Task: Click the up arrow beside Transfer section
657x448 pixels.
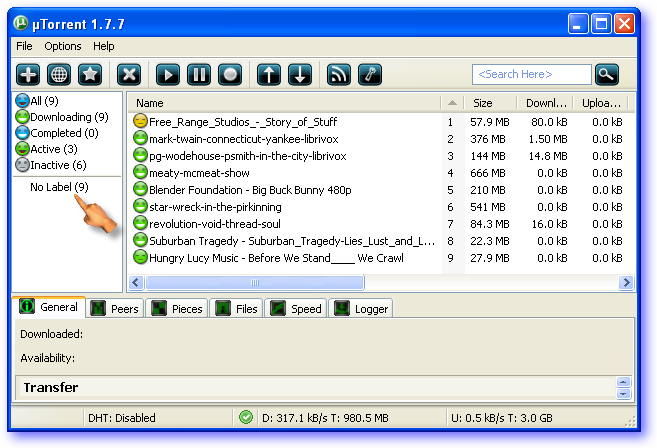Action: (x=623, y=382)
